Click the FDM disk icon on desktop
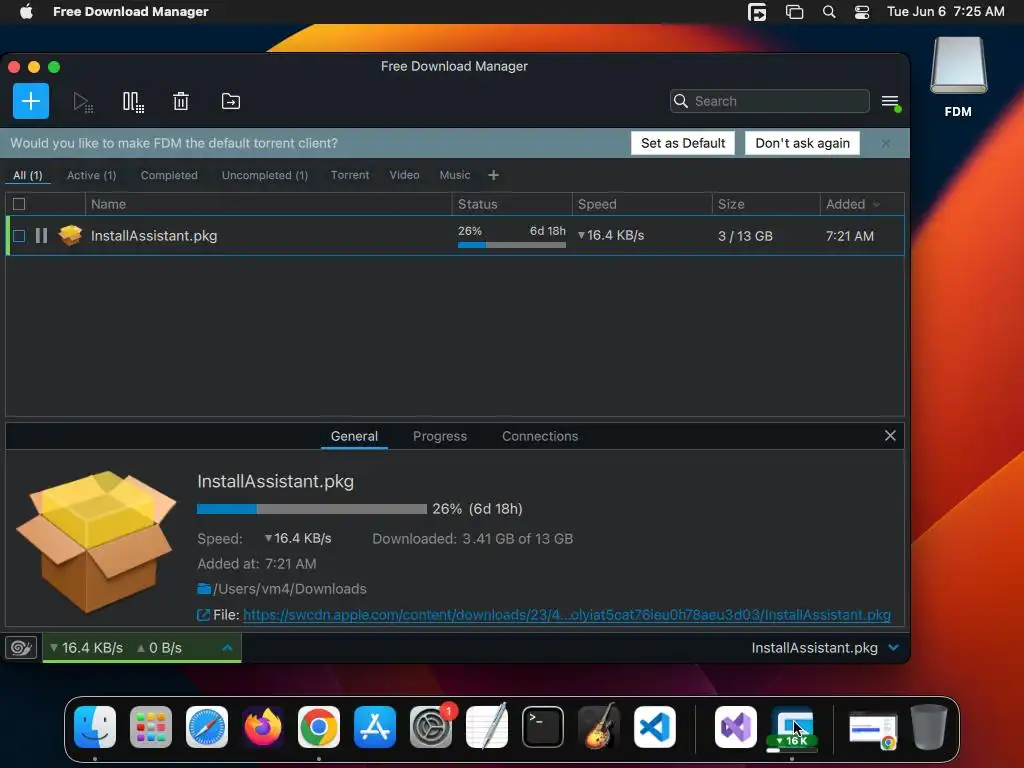Viewport: 1024px width, 768px height. coord(958,66)
